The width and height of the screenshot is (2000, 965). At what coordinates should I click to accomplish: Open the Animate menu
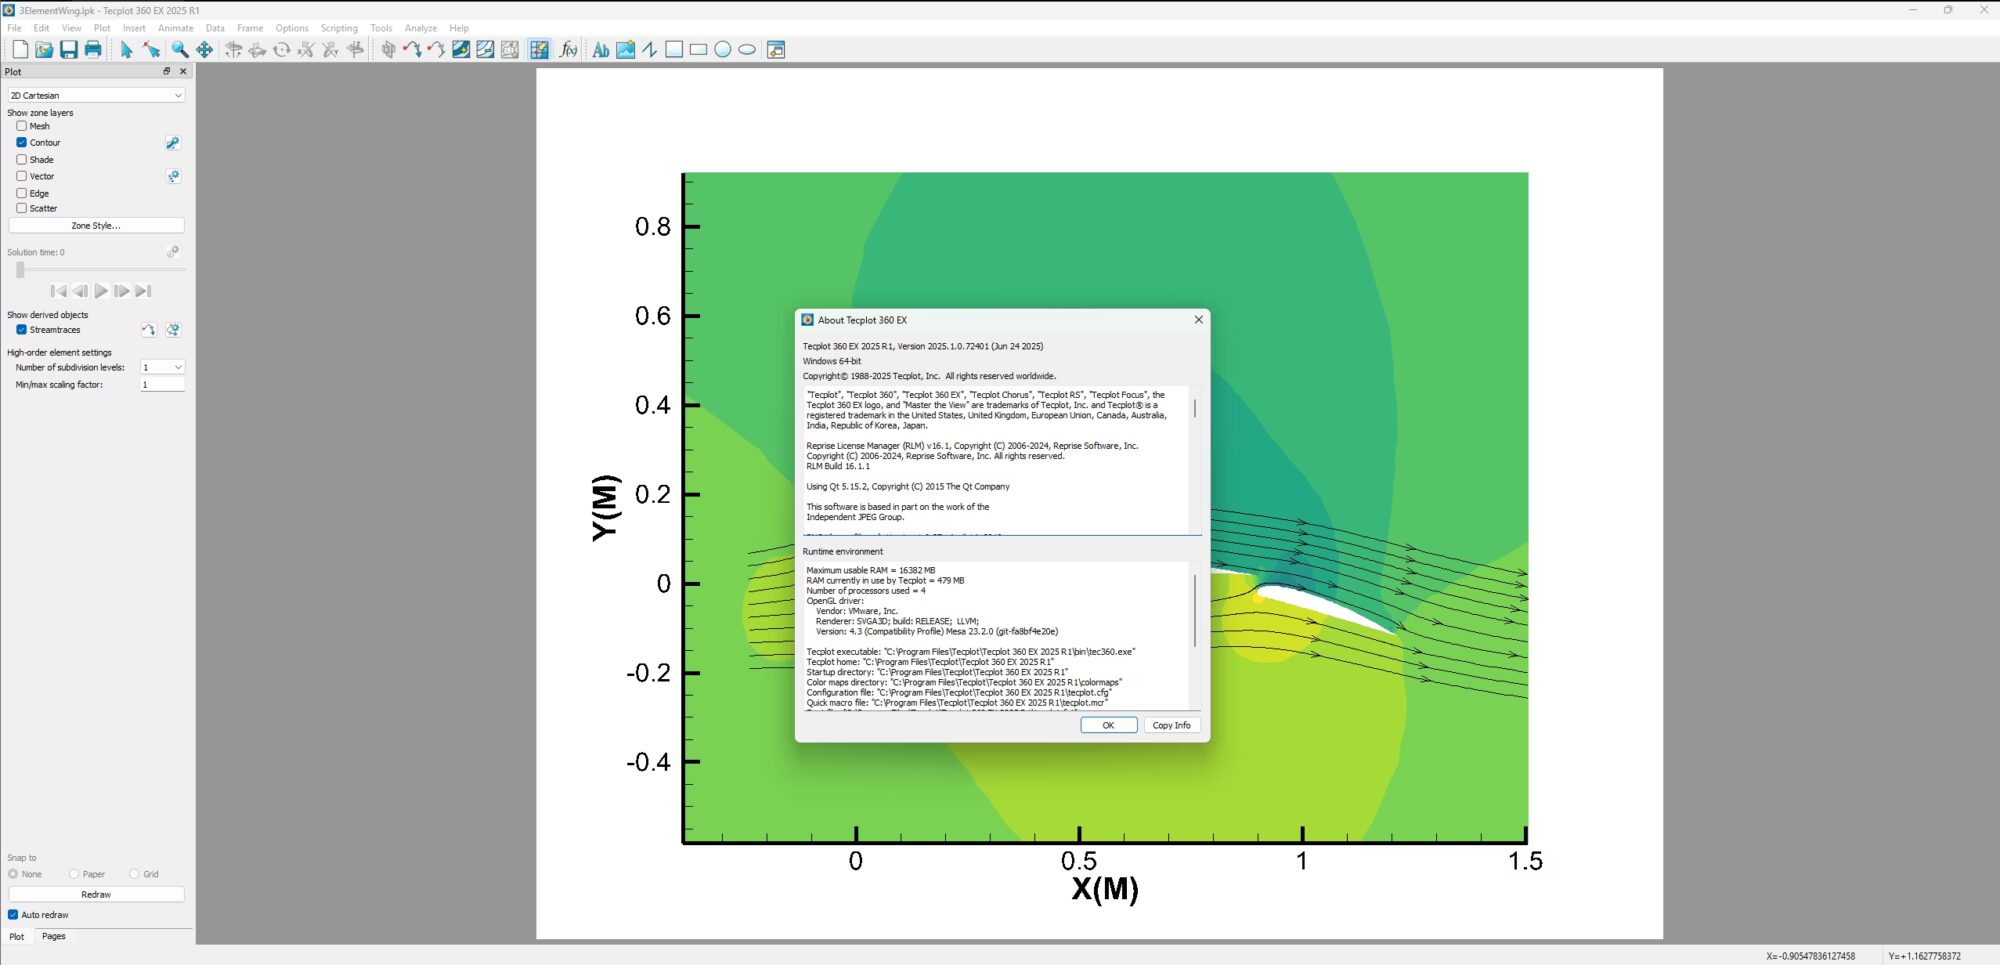176,28
